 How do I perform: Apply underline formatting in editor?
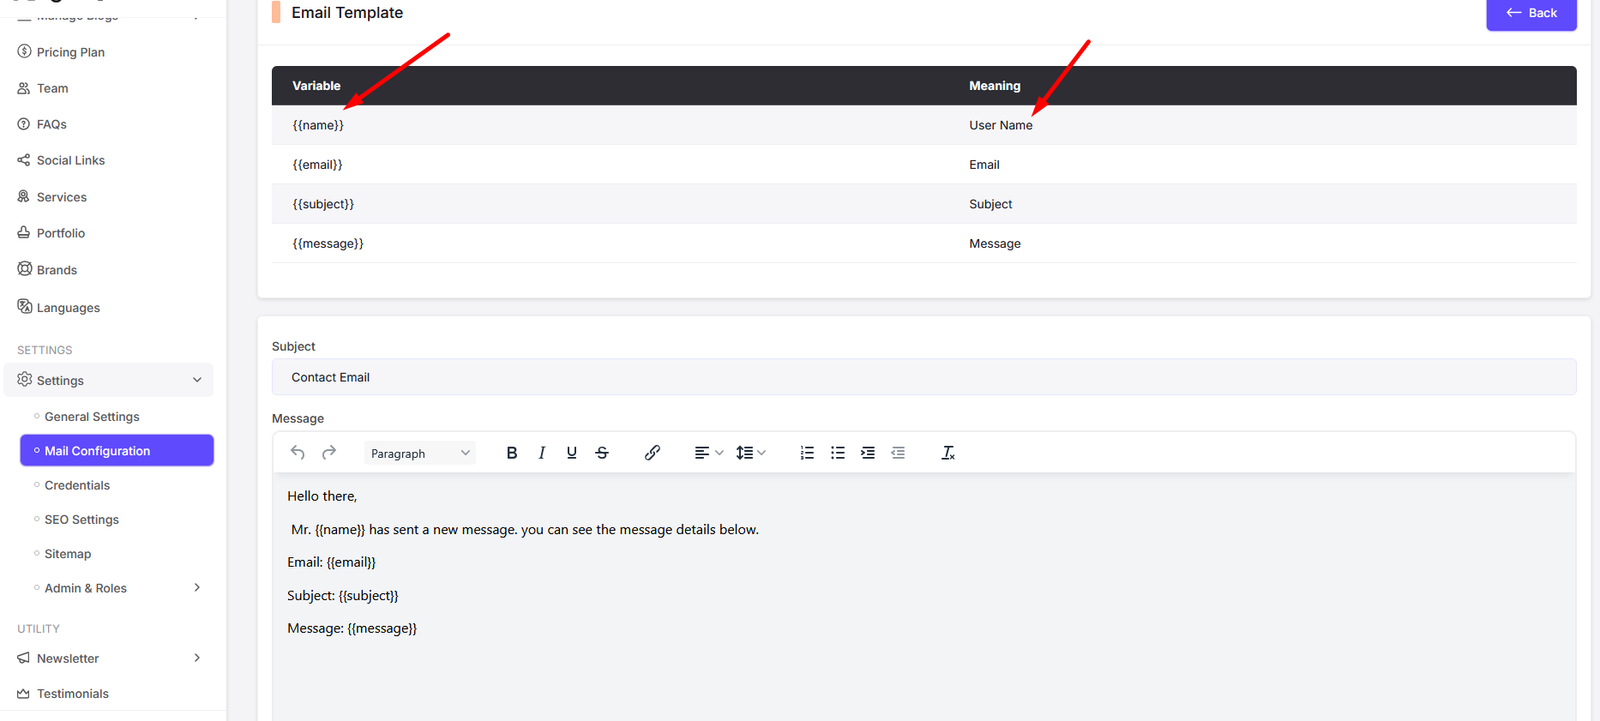(x=572, y=453)
